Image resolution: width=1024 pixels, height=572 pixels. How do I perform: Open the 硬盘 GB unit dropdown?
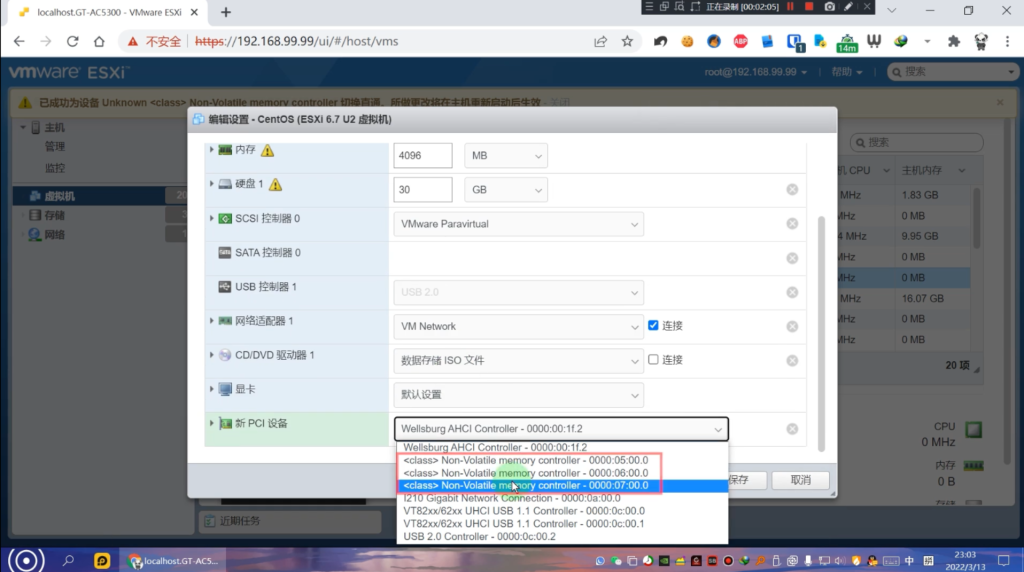tap(506, 190)
